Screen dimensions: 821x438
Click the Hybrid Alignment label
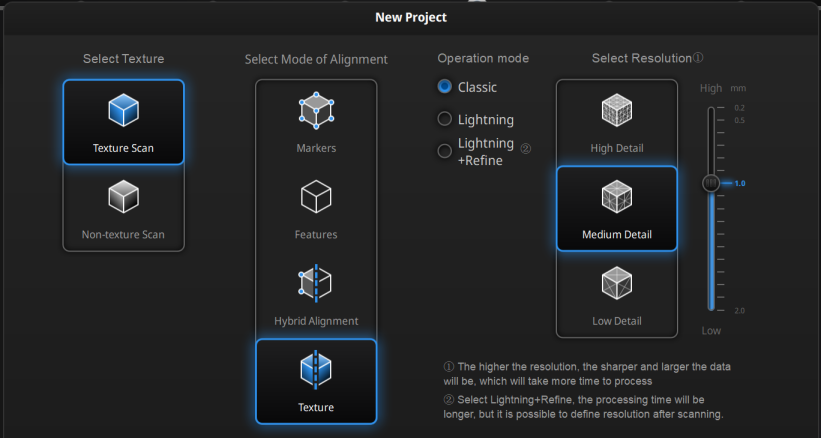(316, 321)
